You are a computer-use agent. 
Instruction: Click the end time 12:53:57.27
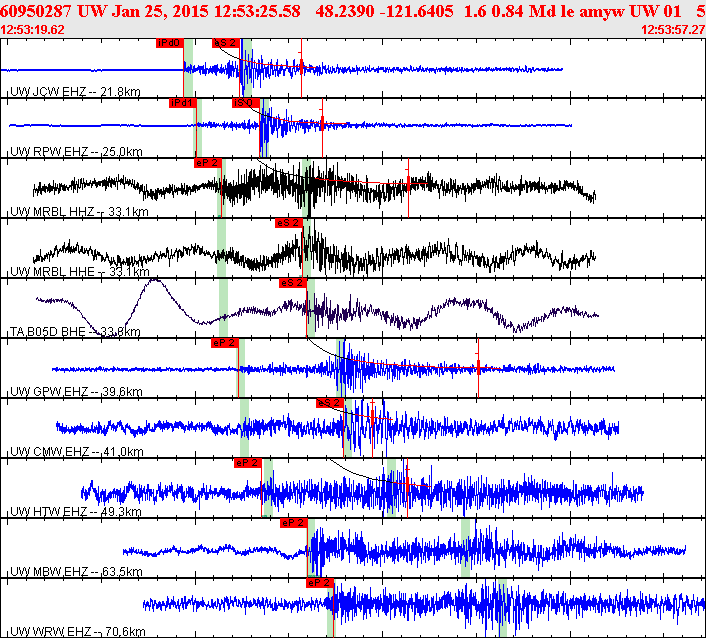click(x=673, y=30)
